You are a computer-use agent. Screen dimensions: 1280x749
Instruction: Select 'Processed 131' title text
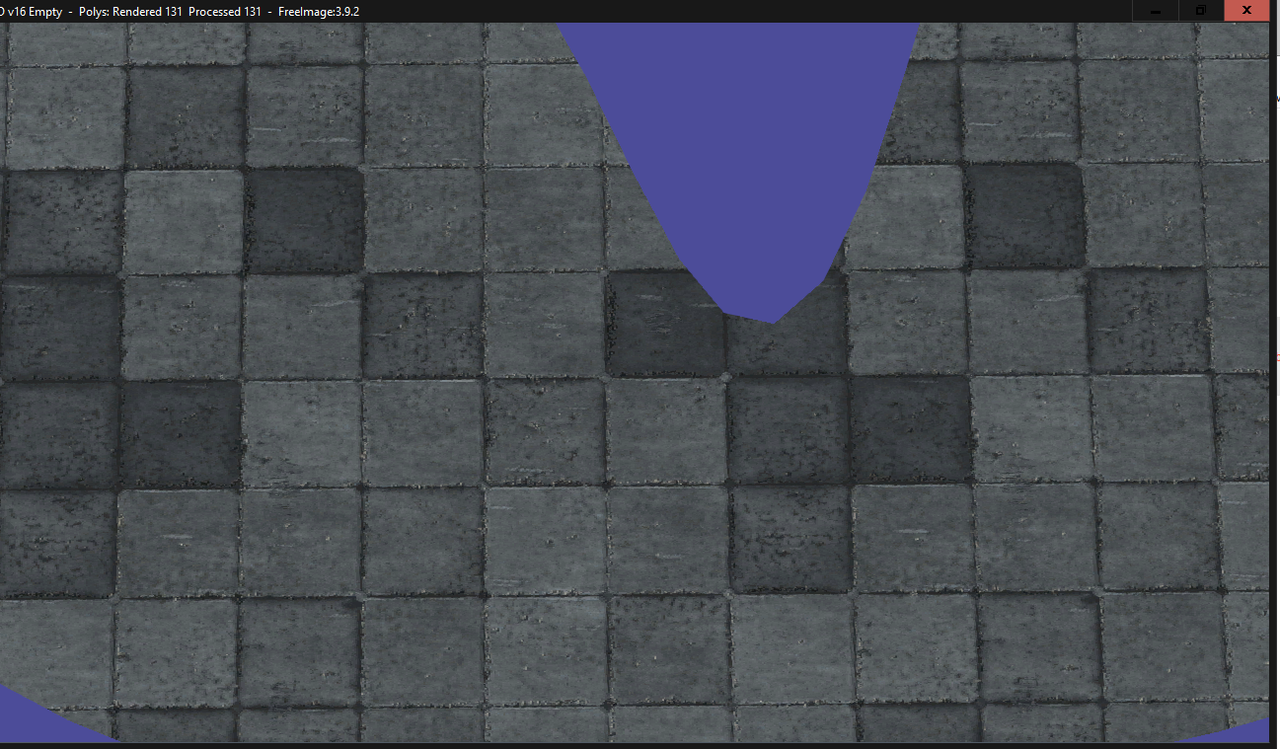click(x=225, y=11)
